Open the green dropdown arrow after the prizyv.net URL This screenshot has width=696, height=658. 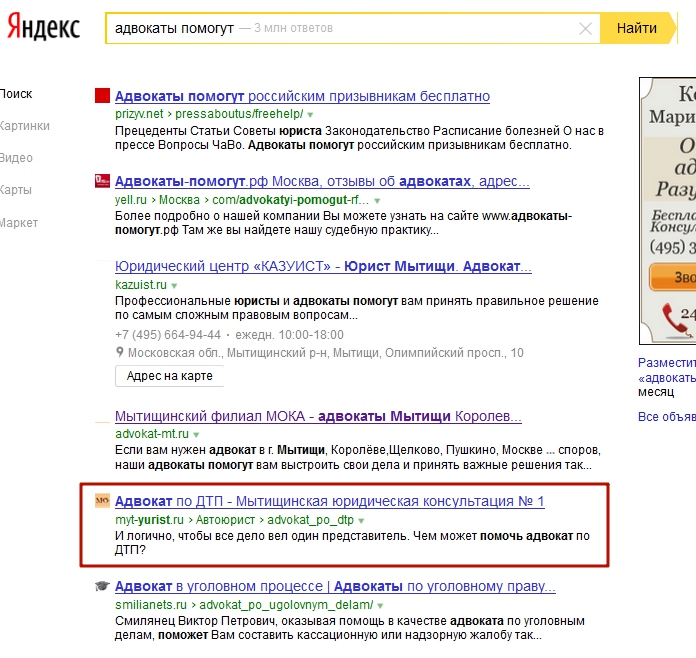pyautogui.click(x=310, y=115)
